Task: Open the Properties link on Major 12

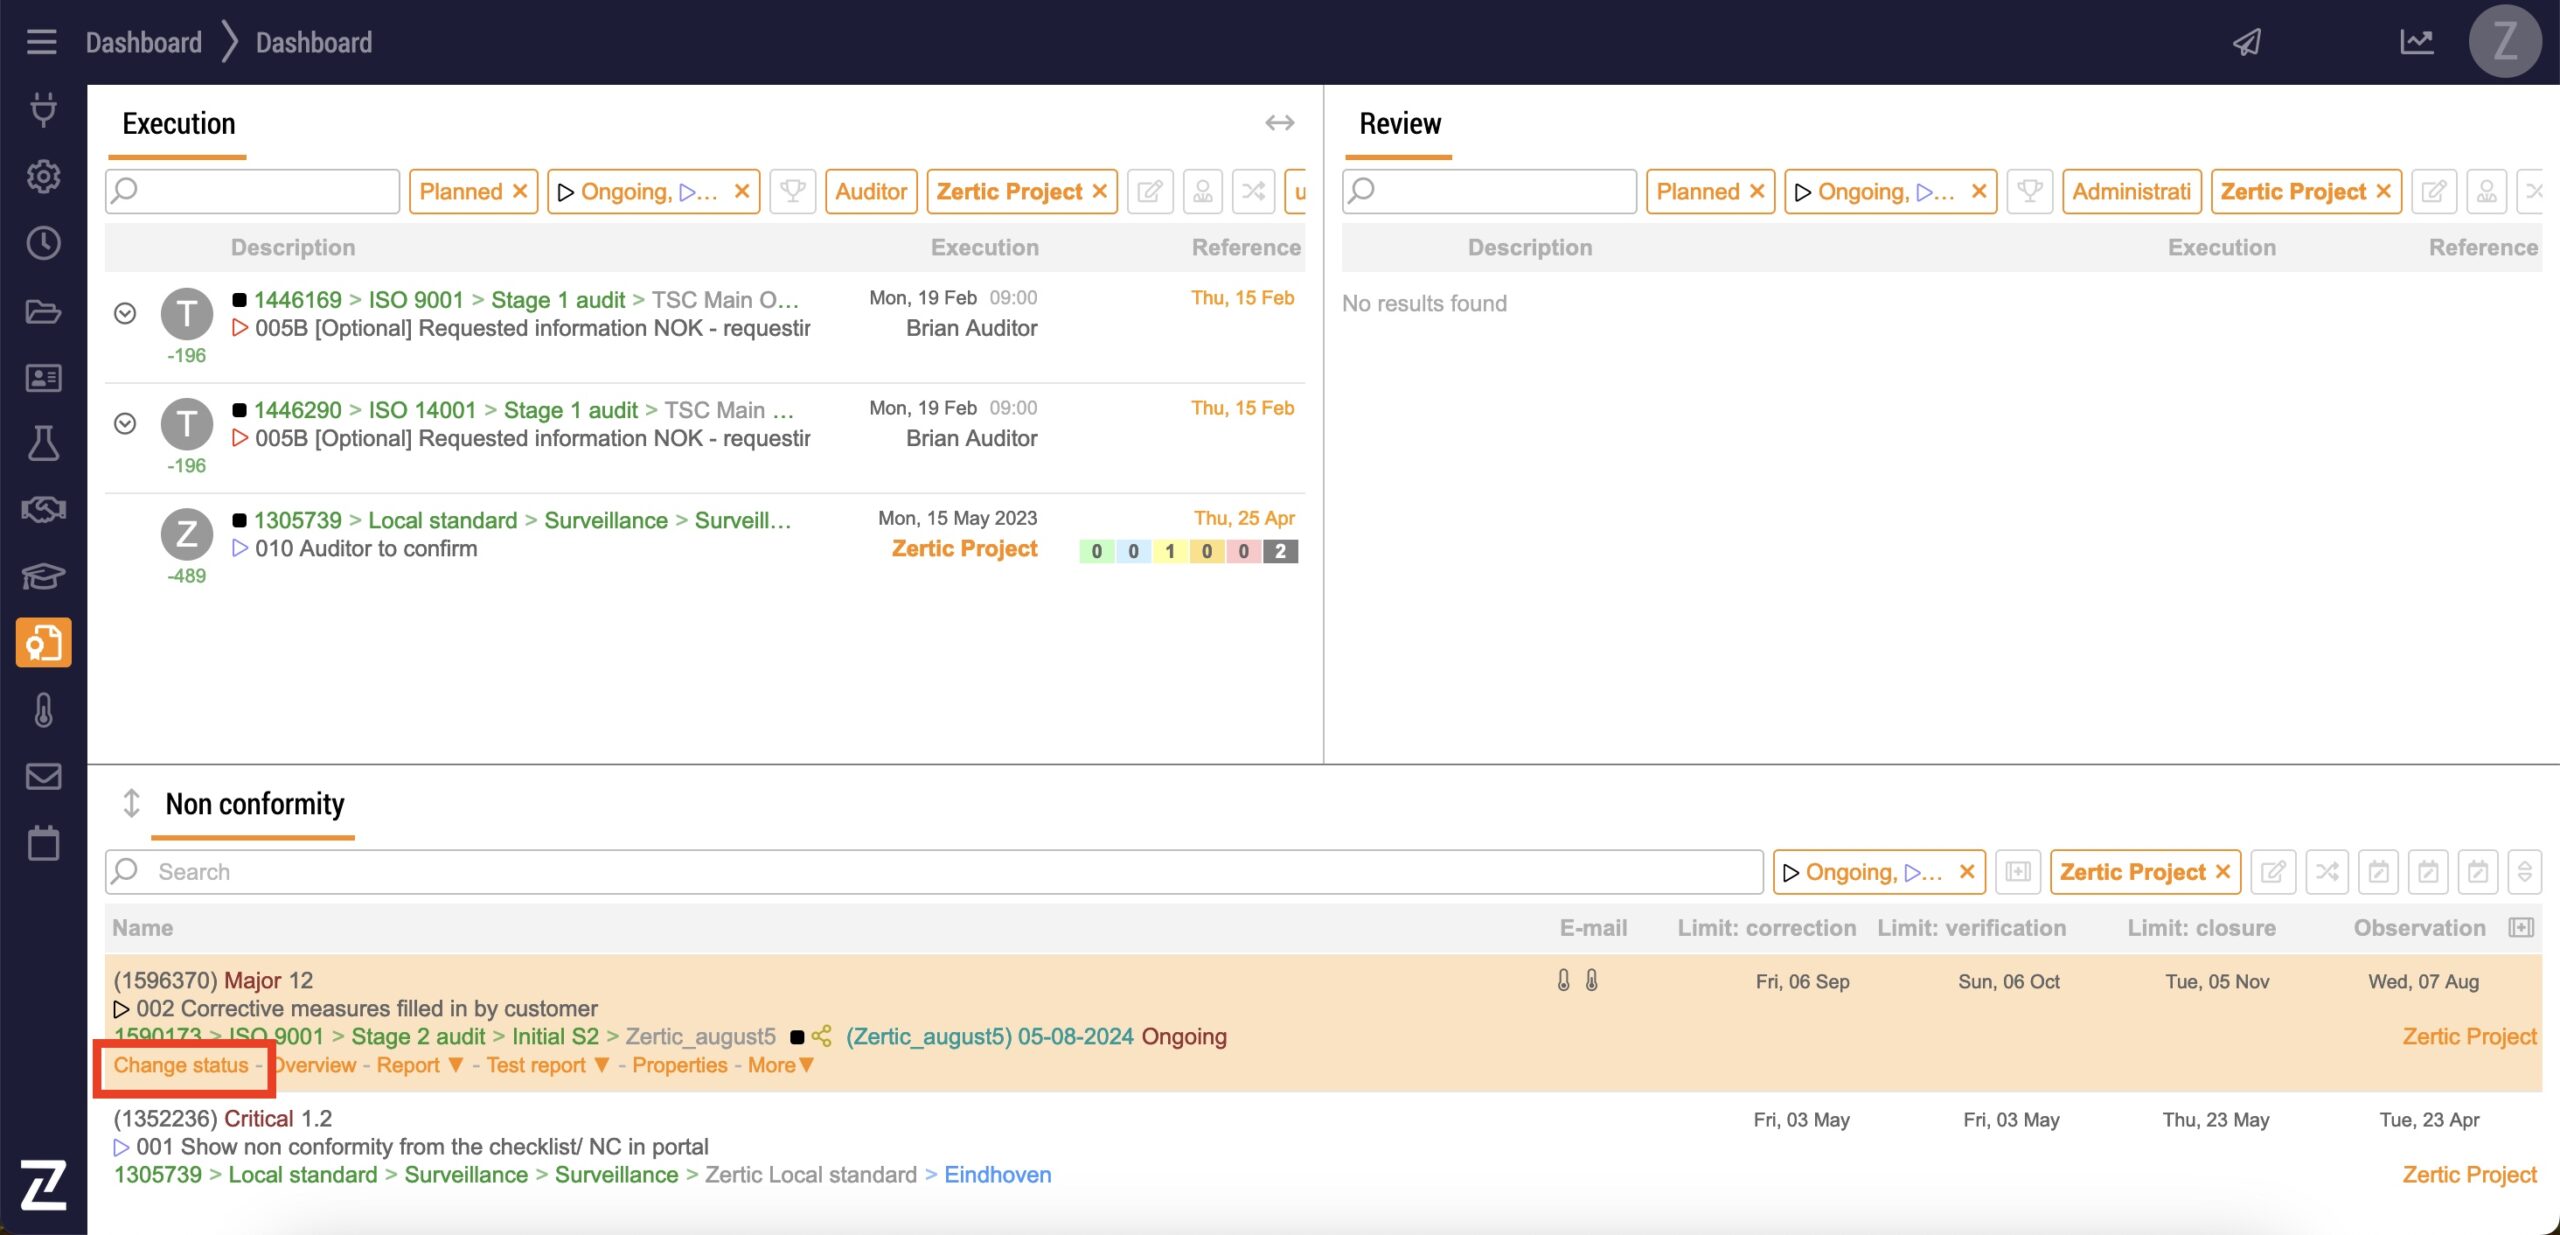Action: [679, 1065]
